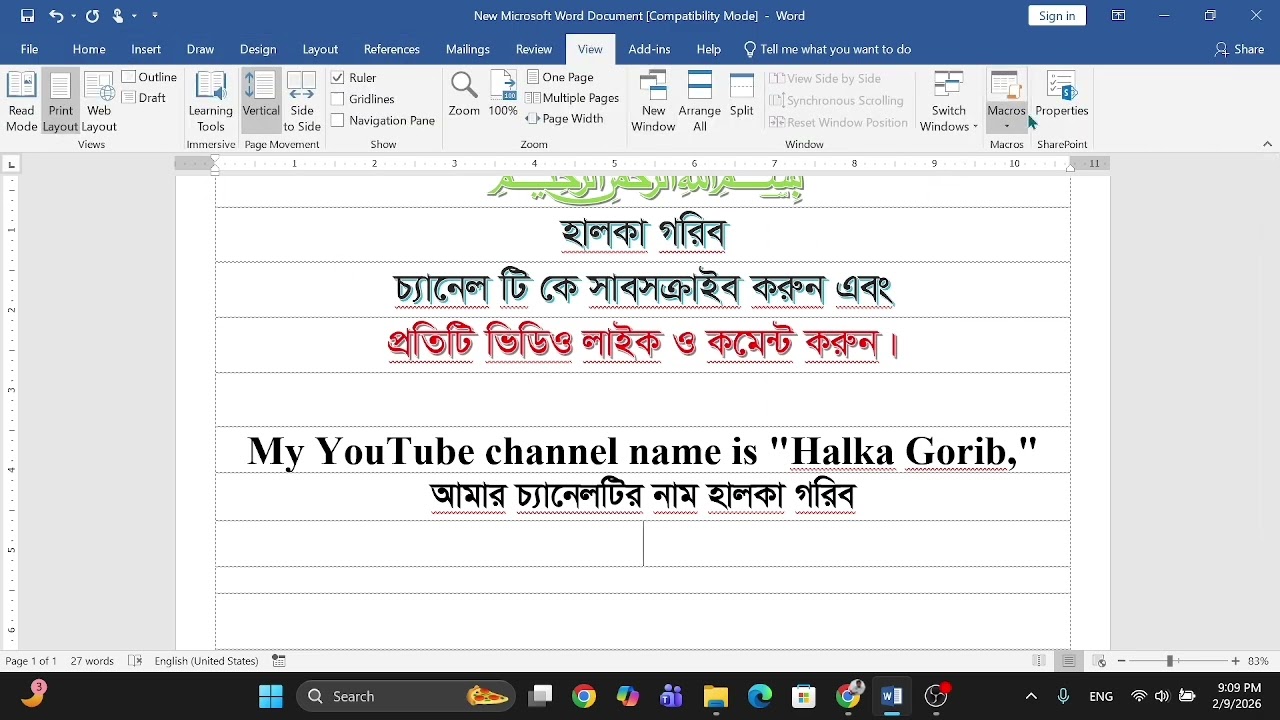This screenshot has height=720, width=1280.
Task: Click the zoom slider handle
Action: (x=1169, y=661)
